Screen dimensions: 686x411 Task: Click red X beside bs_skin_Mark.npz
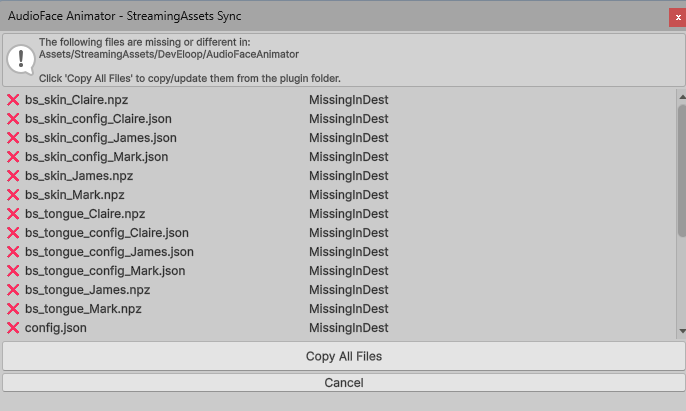[13, 195]
